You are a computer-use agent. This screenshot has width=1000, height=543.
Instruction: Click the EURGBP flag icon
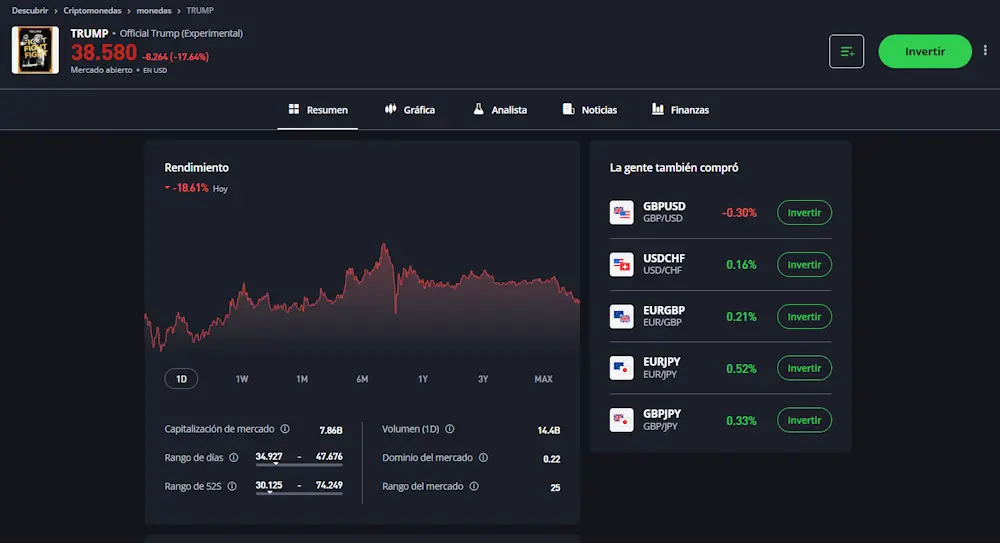point(621,316)
